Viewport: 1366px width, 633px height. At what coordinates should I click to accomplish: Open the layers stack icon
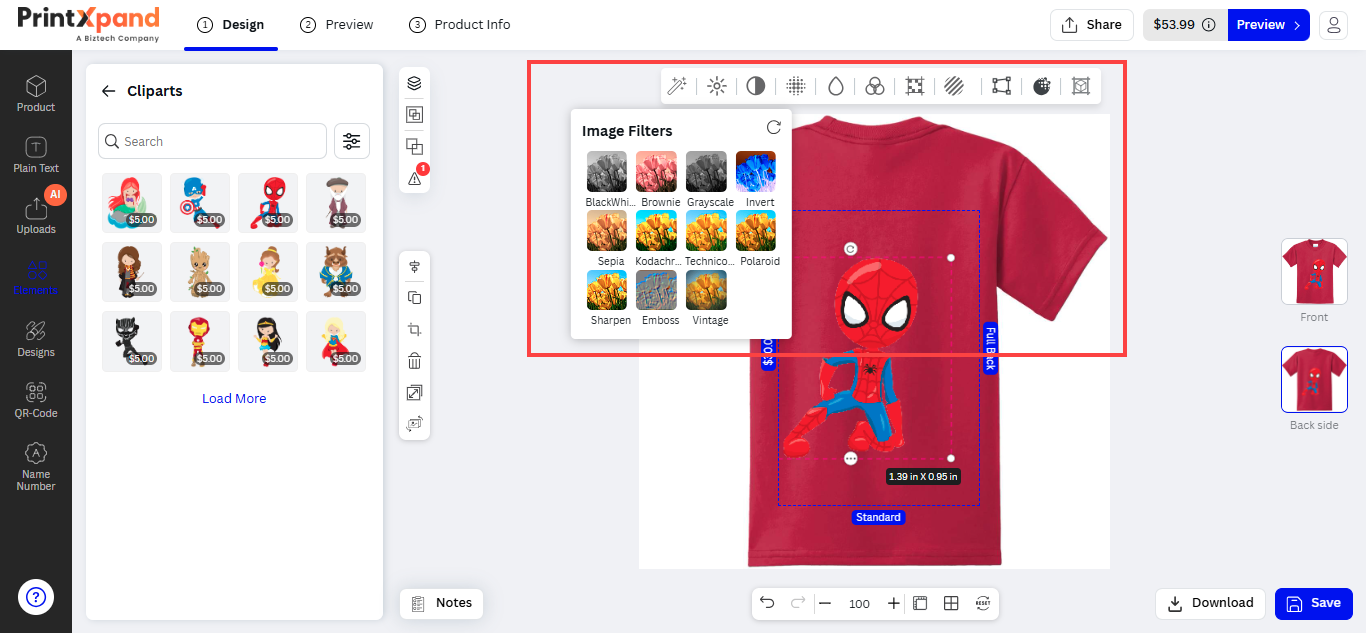pyautogui.click(x=414, y=83)
